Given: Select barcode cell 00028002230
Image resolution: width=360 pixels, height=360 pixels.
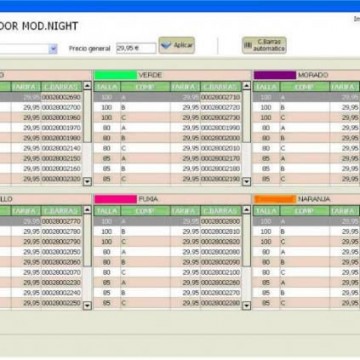Looking at the screenshot, I should [x=61, y=283].
